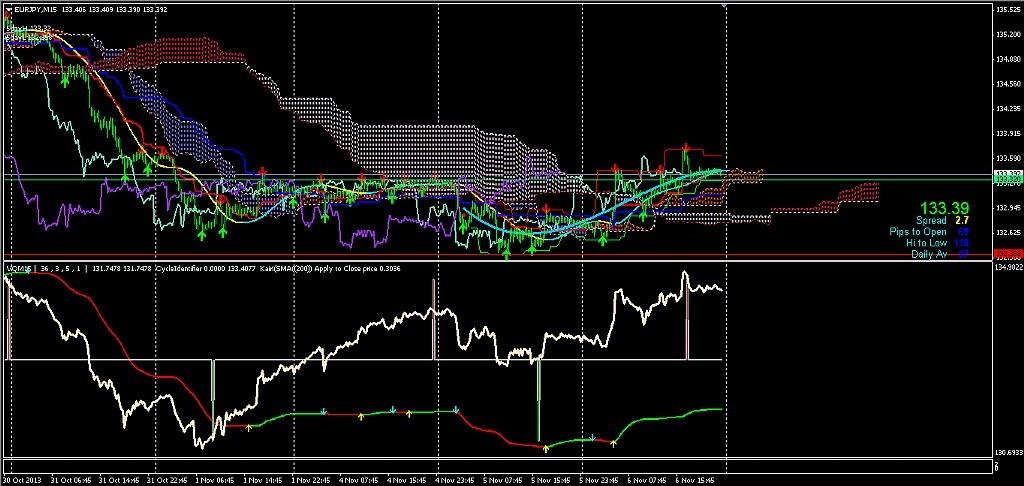The image size is (1024, 486).
Task: Click the 135.200 price axis value
Action: (1007, 34)
